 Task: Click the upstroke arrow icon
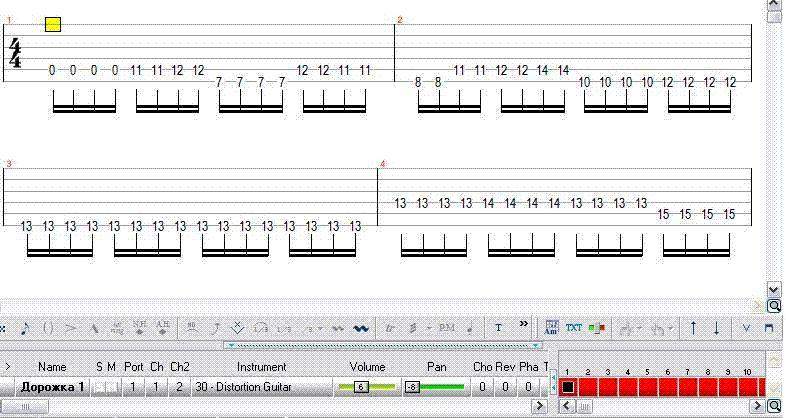coord(692,327)
